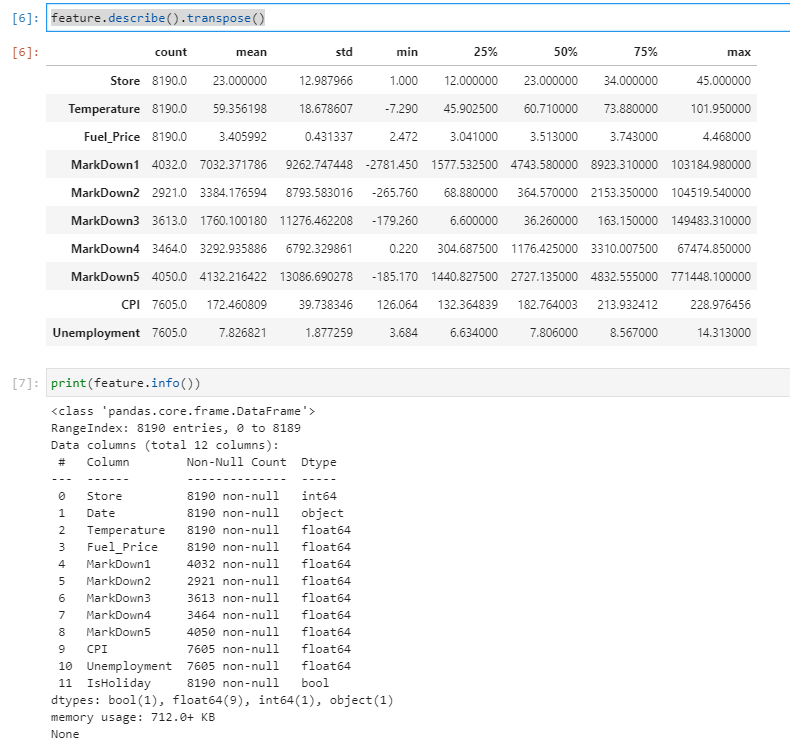Click the pandas.core.frame.DataFrame class line

(183, 412)
